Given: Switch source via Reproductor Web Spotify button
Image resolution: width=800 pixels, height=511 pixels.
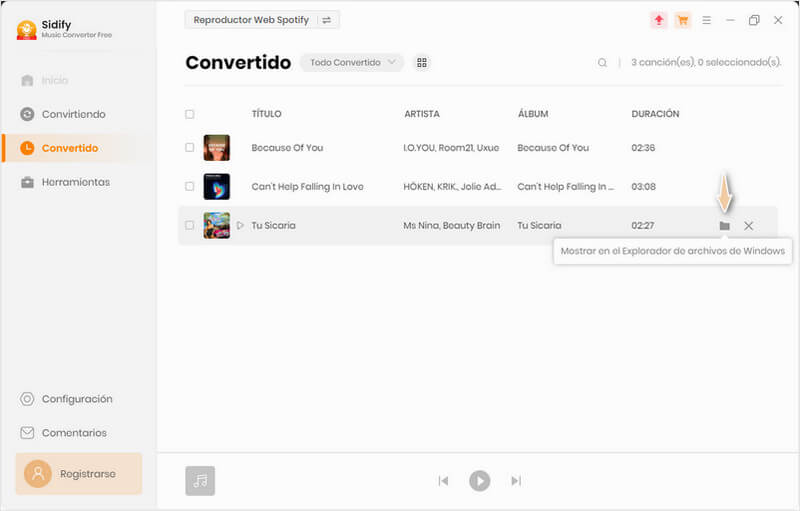Looking at the screenshot, I should pos(262,20).
